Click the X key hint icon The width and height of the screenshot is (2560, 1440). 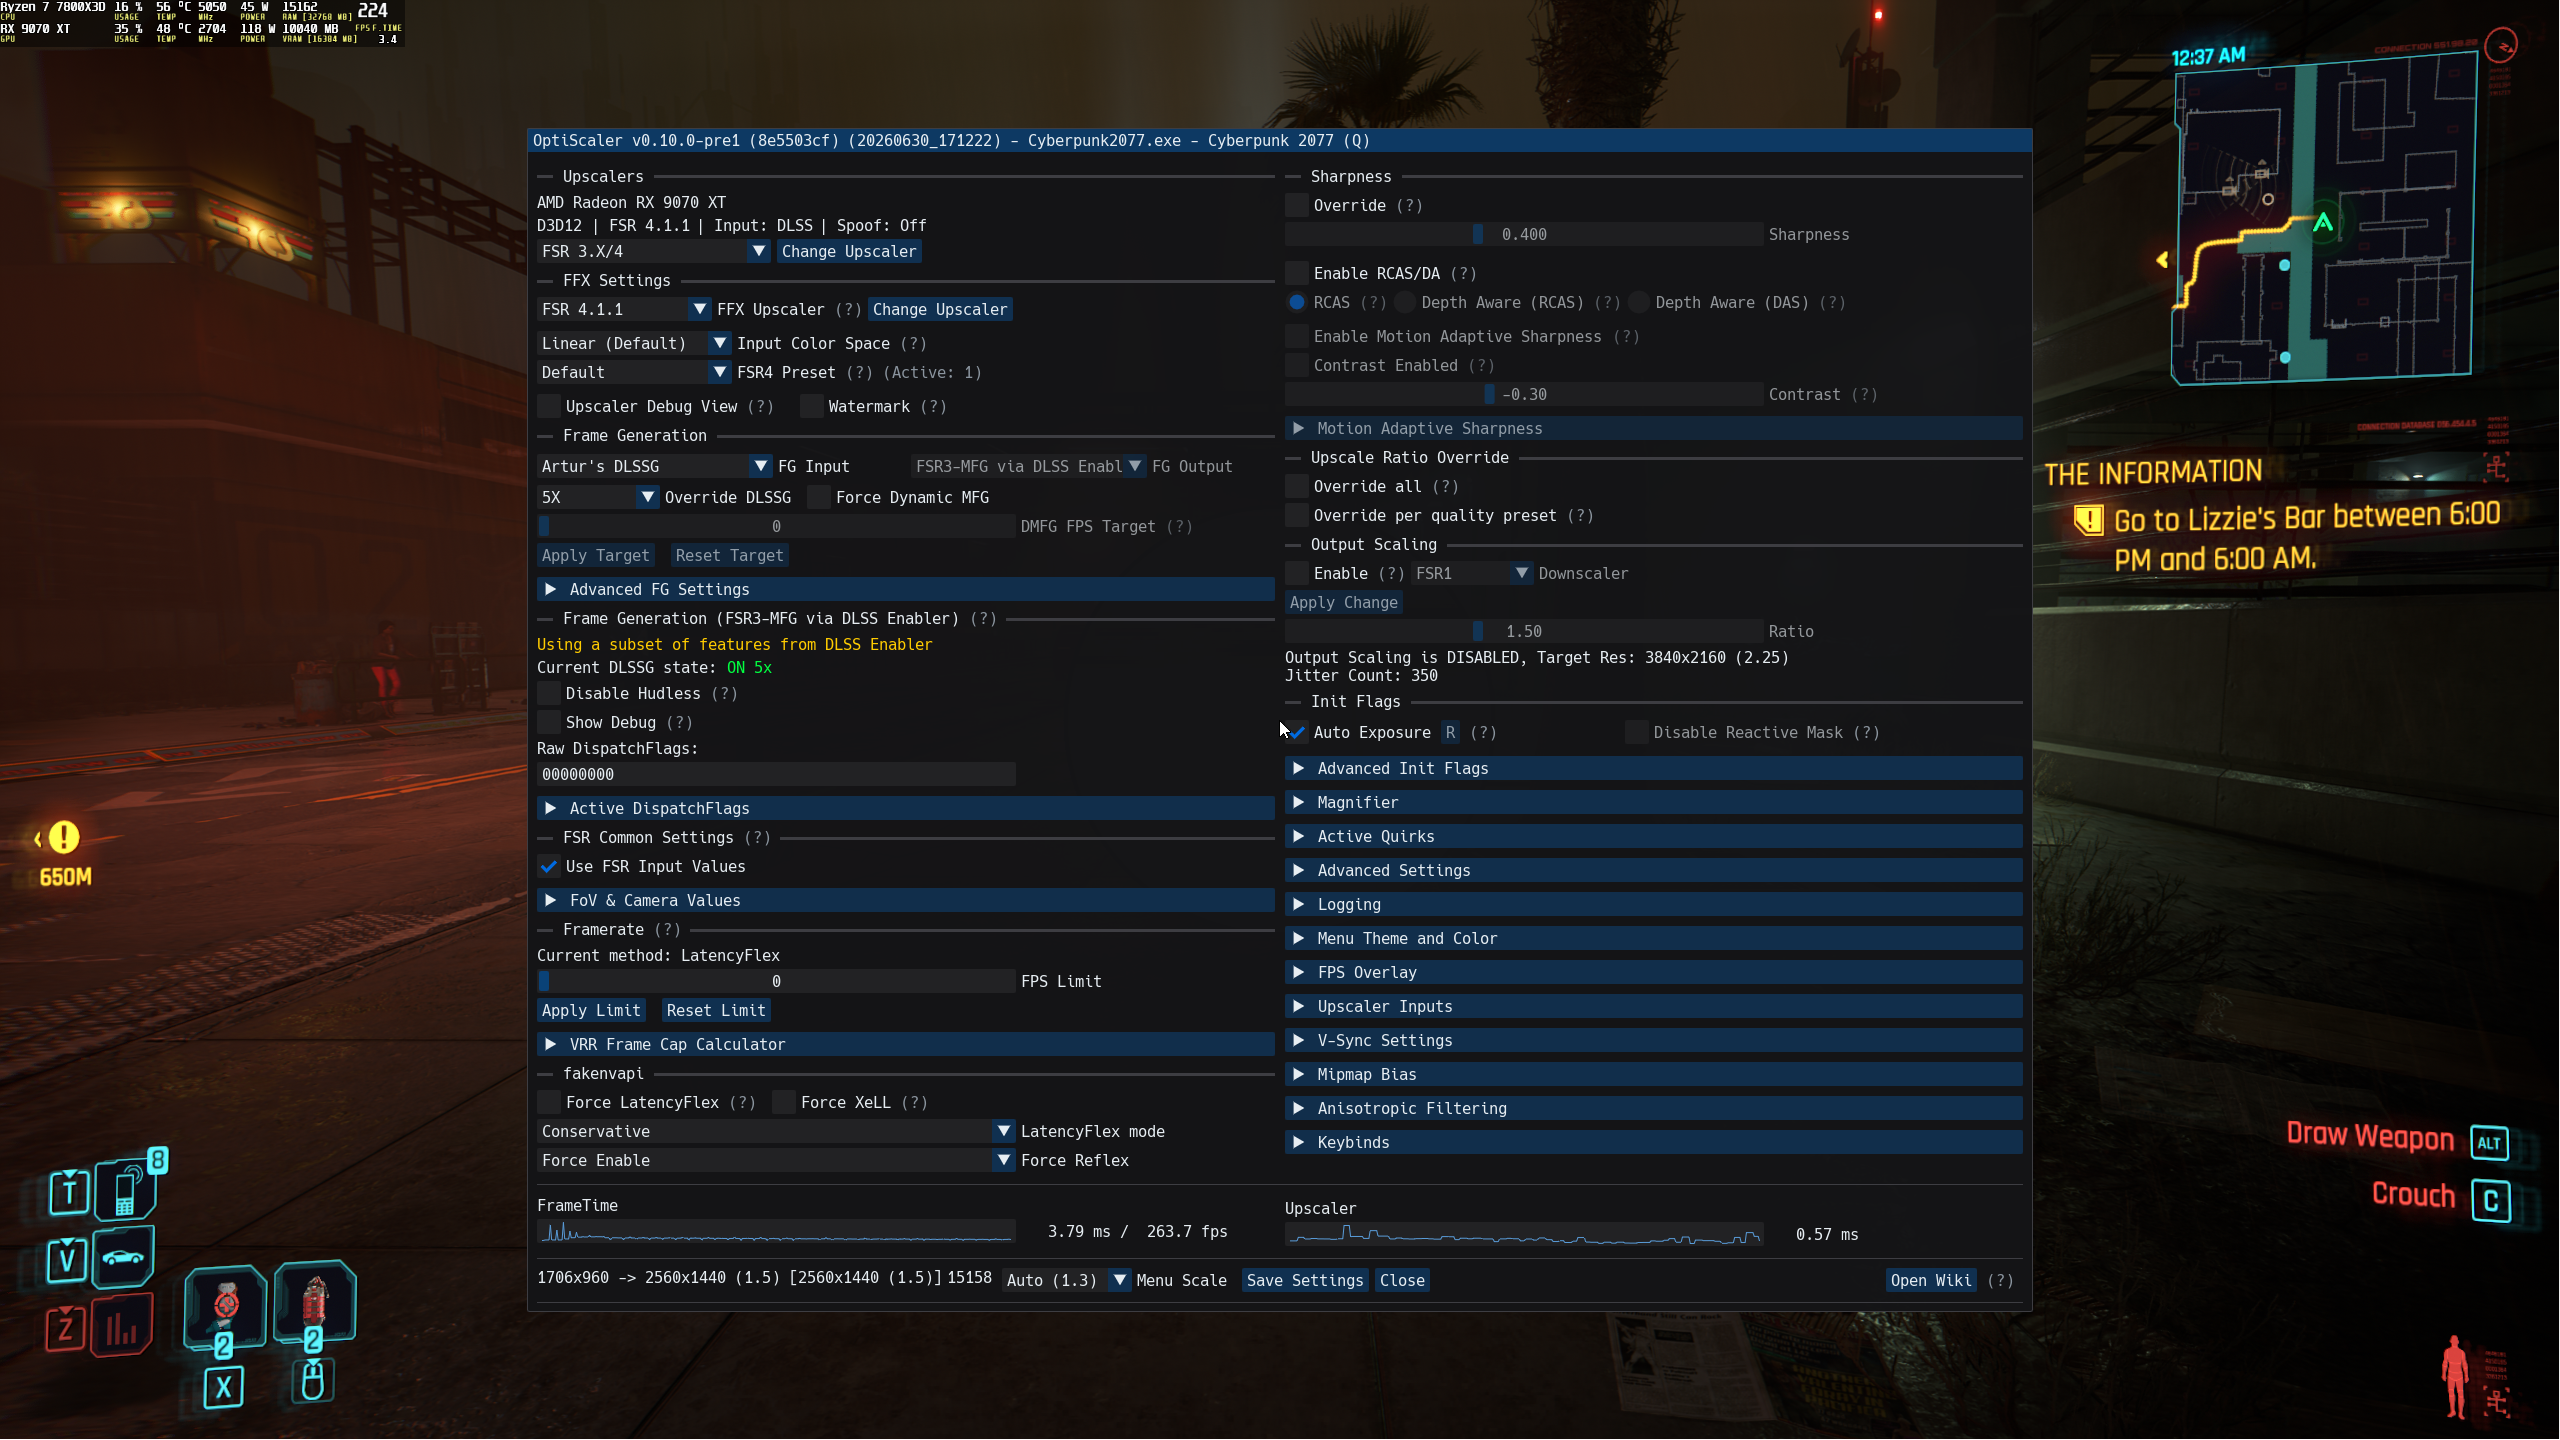(223, 1387)
